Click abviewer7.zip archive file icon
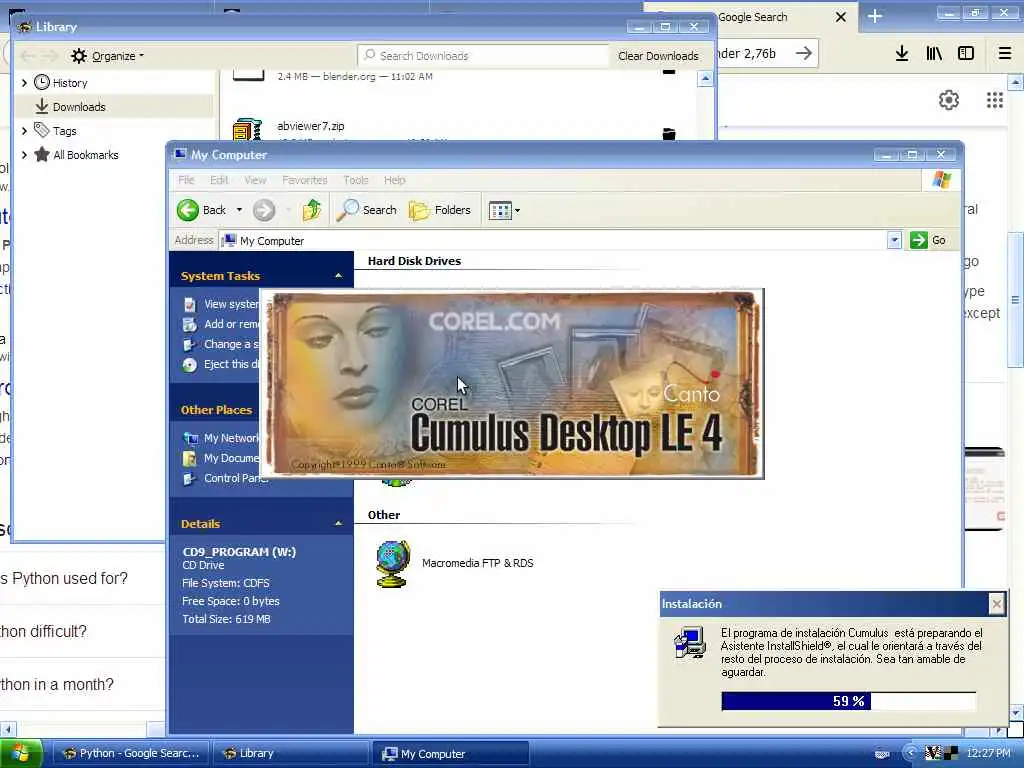 248,130
